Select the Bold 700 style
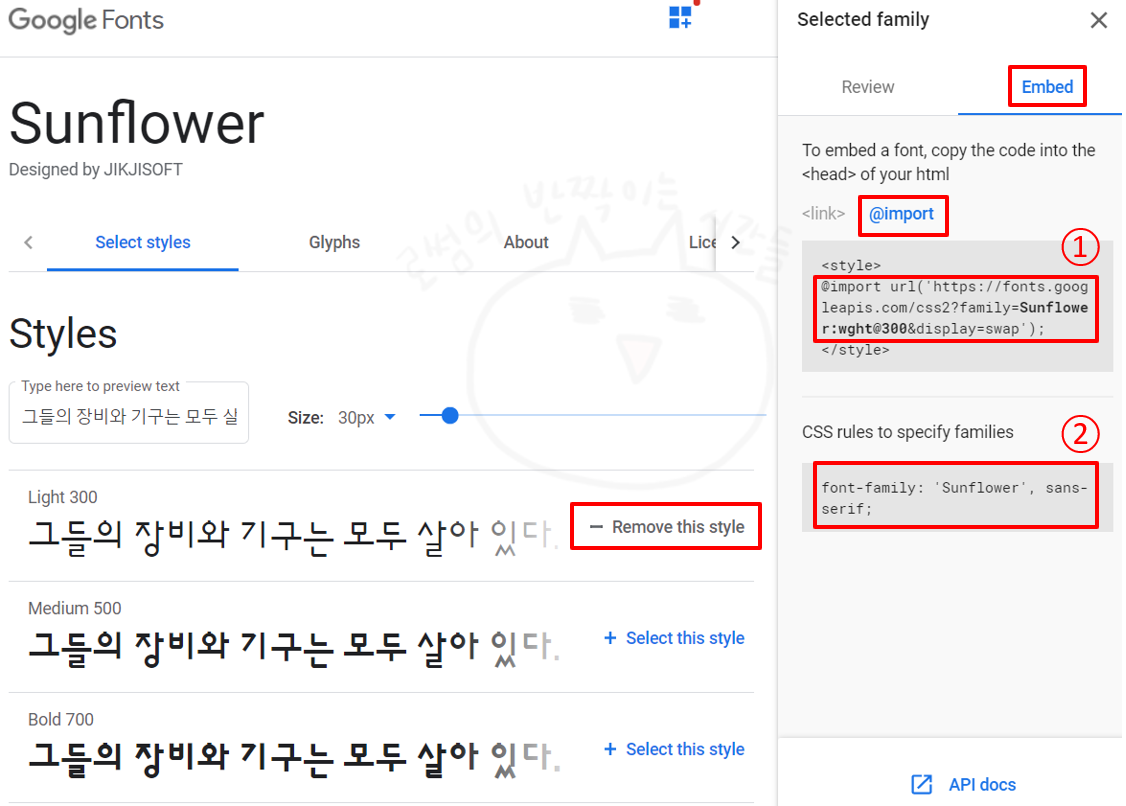This screenshot has height=806, width=1126. 674,749
